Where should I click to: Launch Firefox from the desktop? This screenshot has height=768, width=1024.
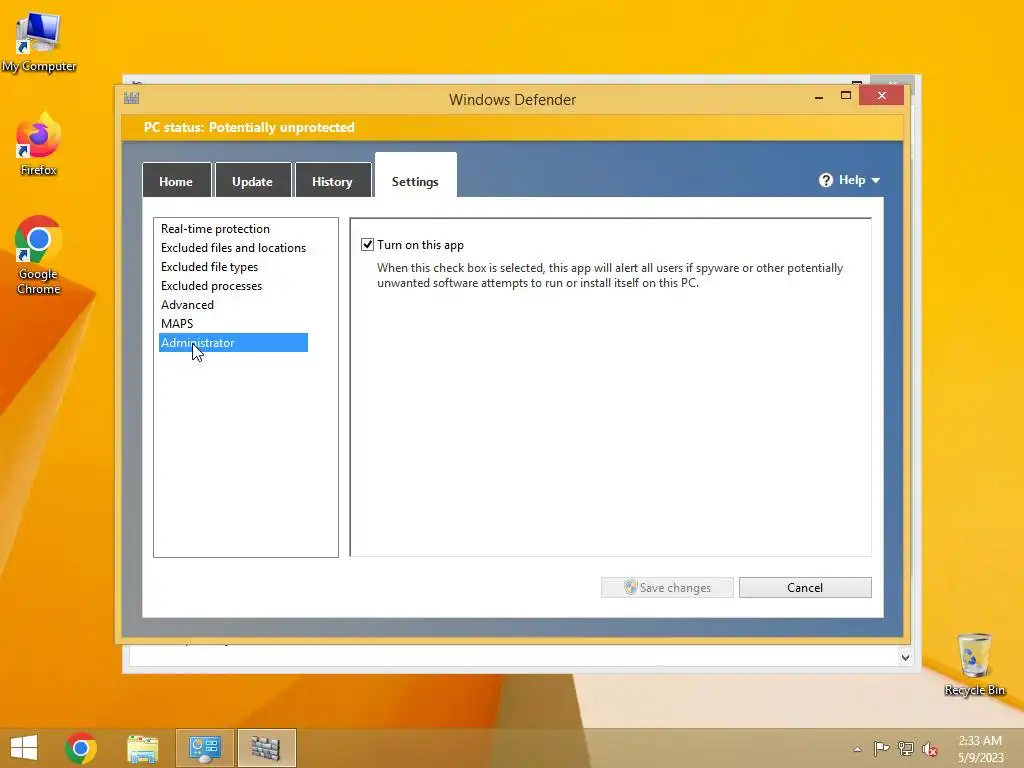click(39, 145)
